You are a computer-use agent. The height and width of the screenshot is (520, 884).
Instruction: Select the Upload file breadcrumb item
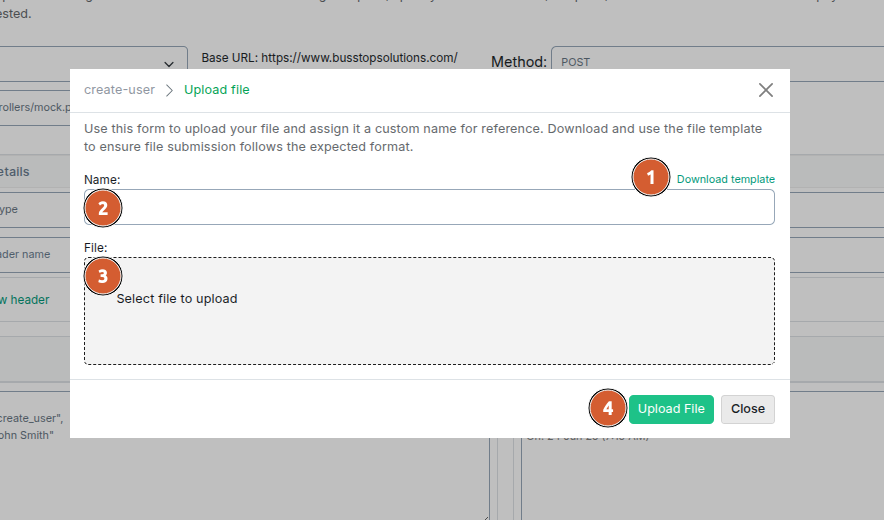[217, 90]
